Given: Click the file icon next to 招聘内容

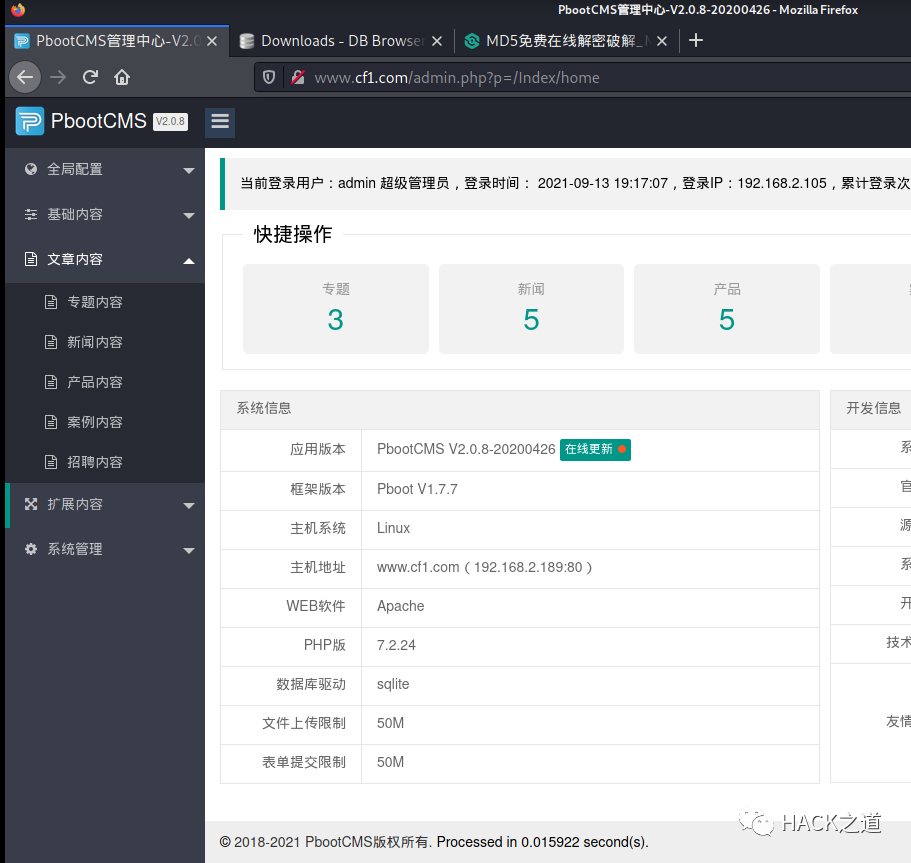Looking at the screenshot, I should pos(51,462).
